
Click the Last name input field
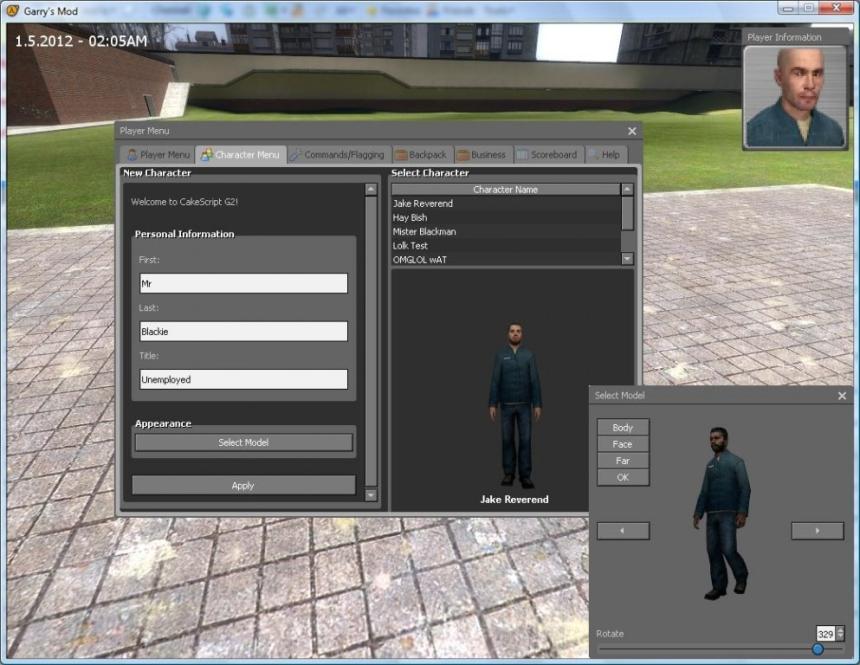click(x=244, y=331)
